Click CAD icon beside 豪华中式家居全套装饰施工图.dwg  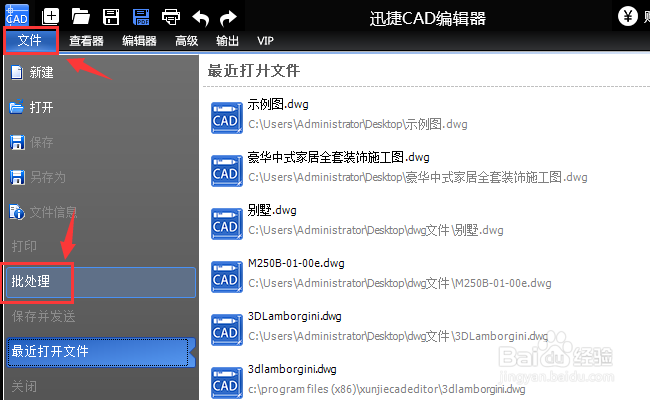(x=226, y=171)
